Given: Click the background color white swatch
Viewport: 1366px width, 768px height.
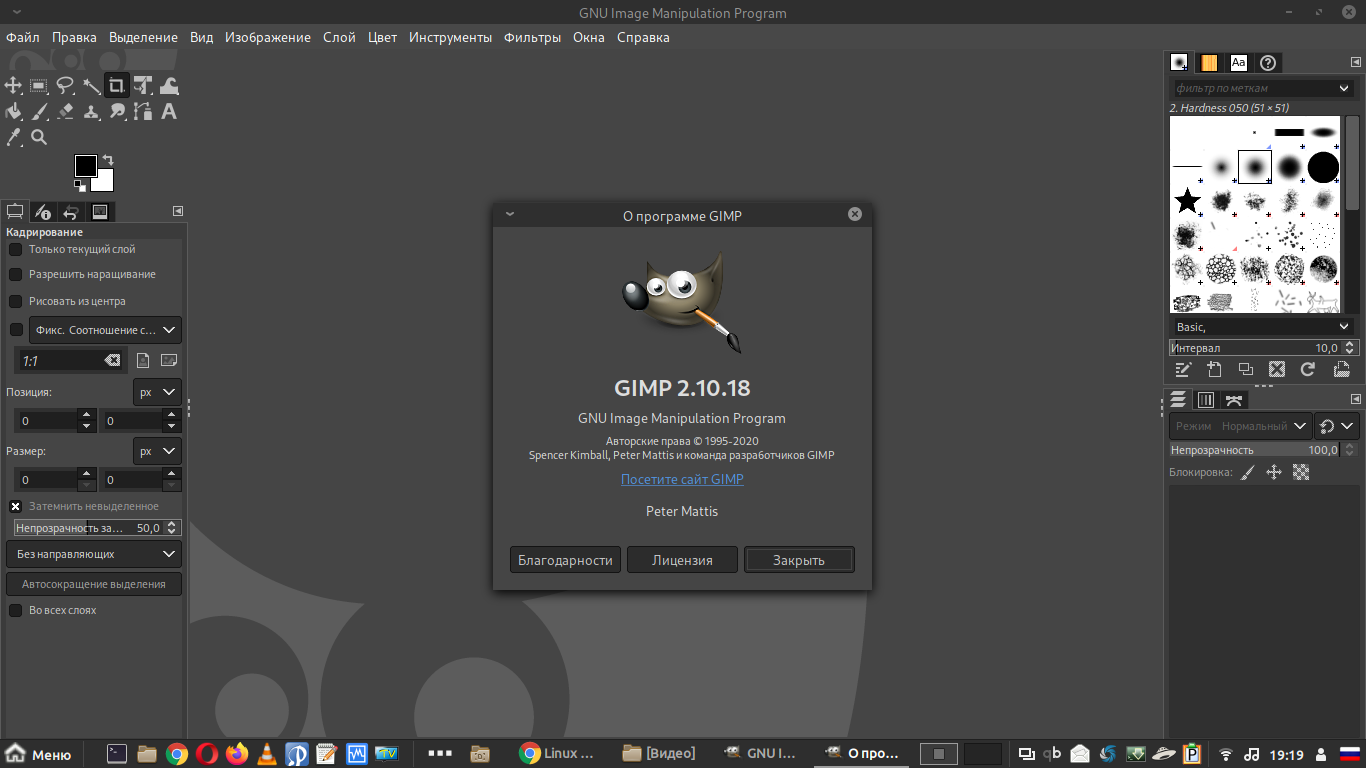Looking at the screenshot, I should (104, 181).
